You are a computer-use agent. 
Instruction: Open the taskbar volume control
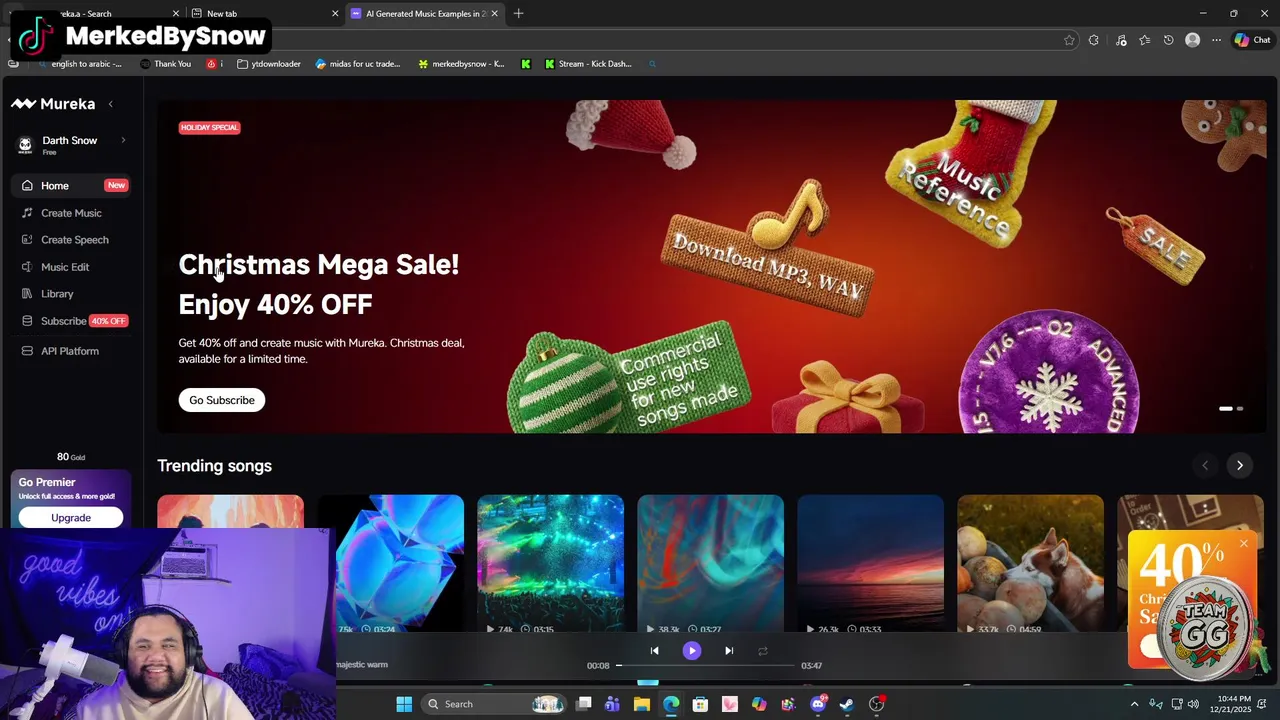coord(1193,704)
